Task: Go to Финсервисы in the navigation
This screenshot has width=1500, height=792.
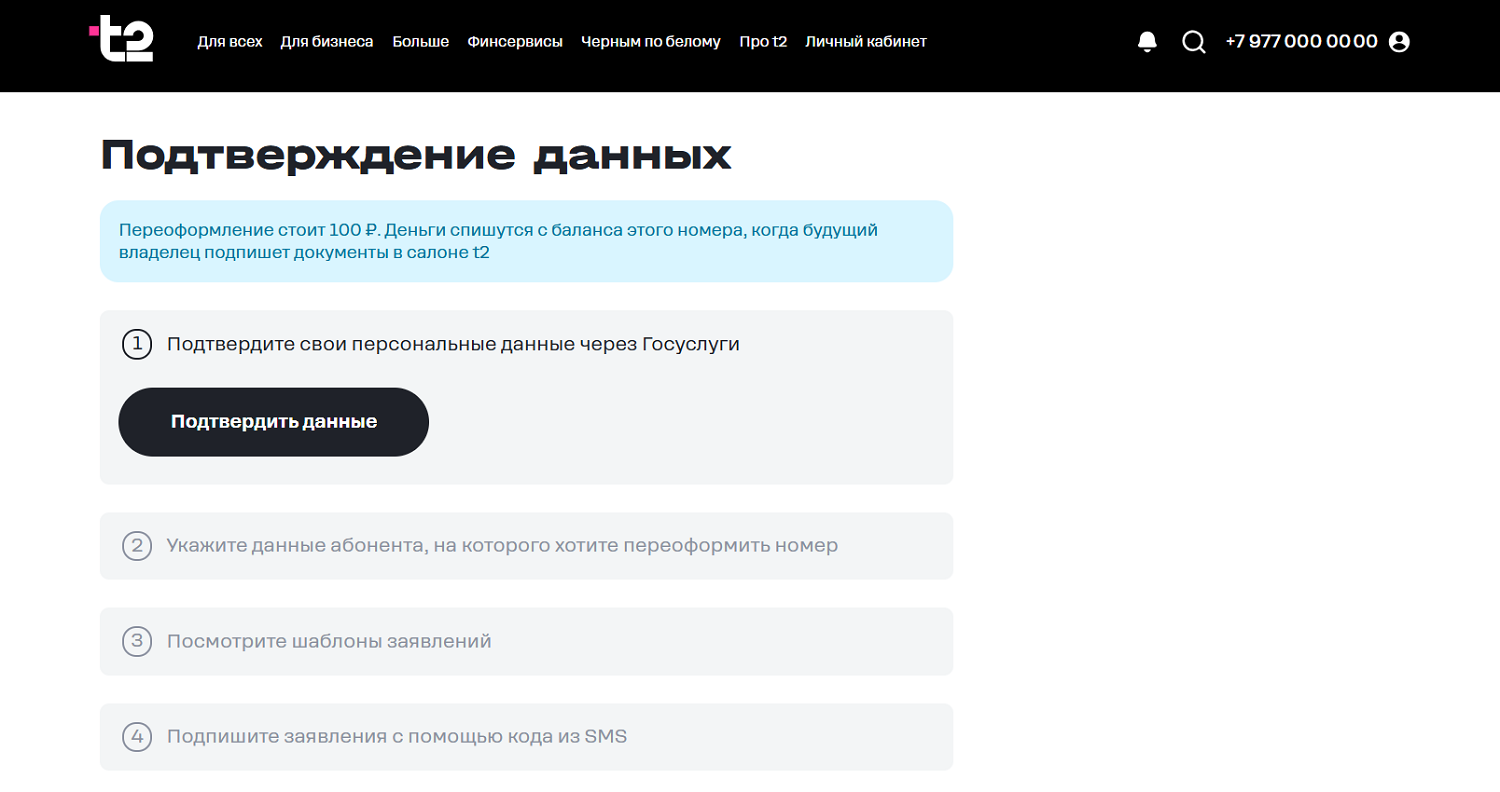Action: (515, 42)
